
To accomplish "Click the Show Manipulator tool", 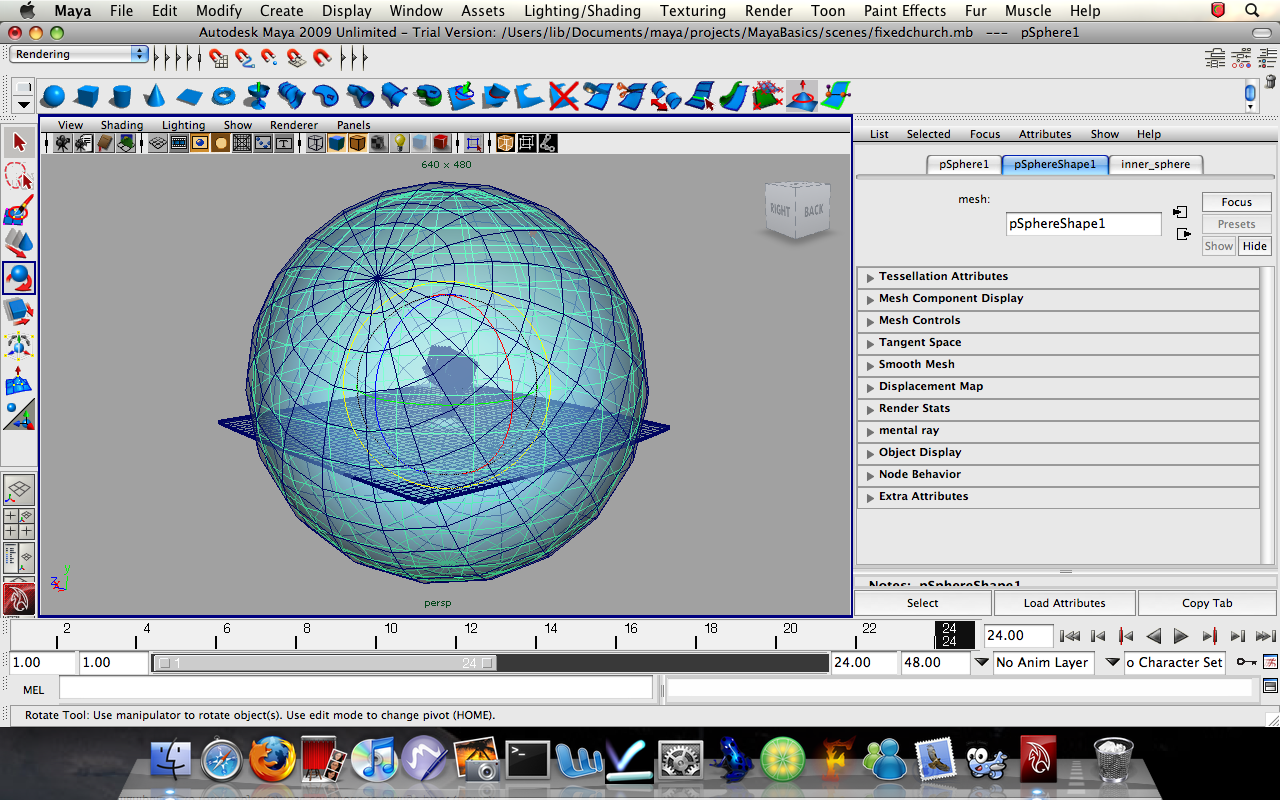I will (x=19, y=414).
